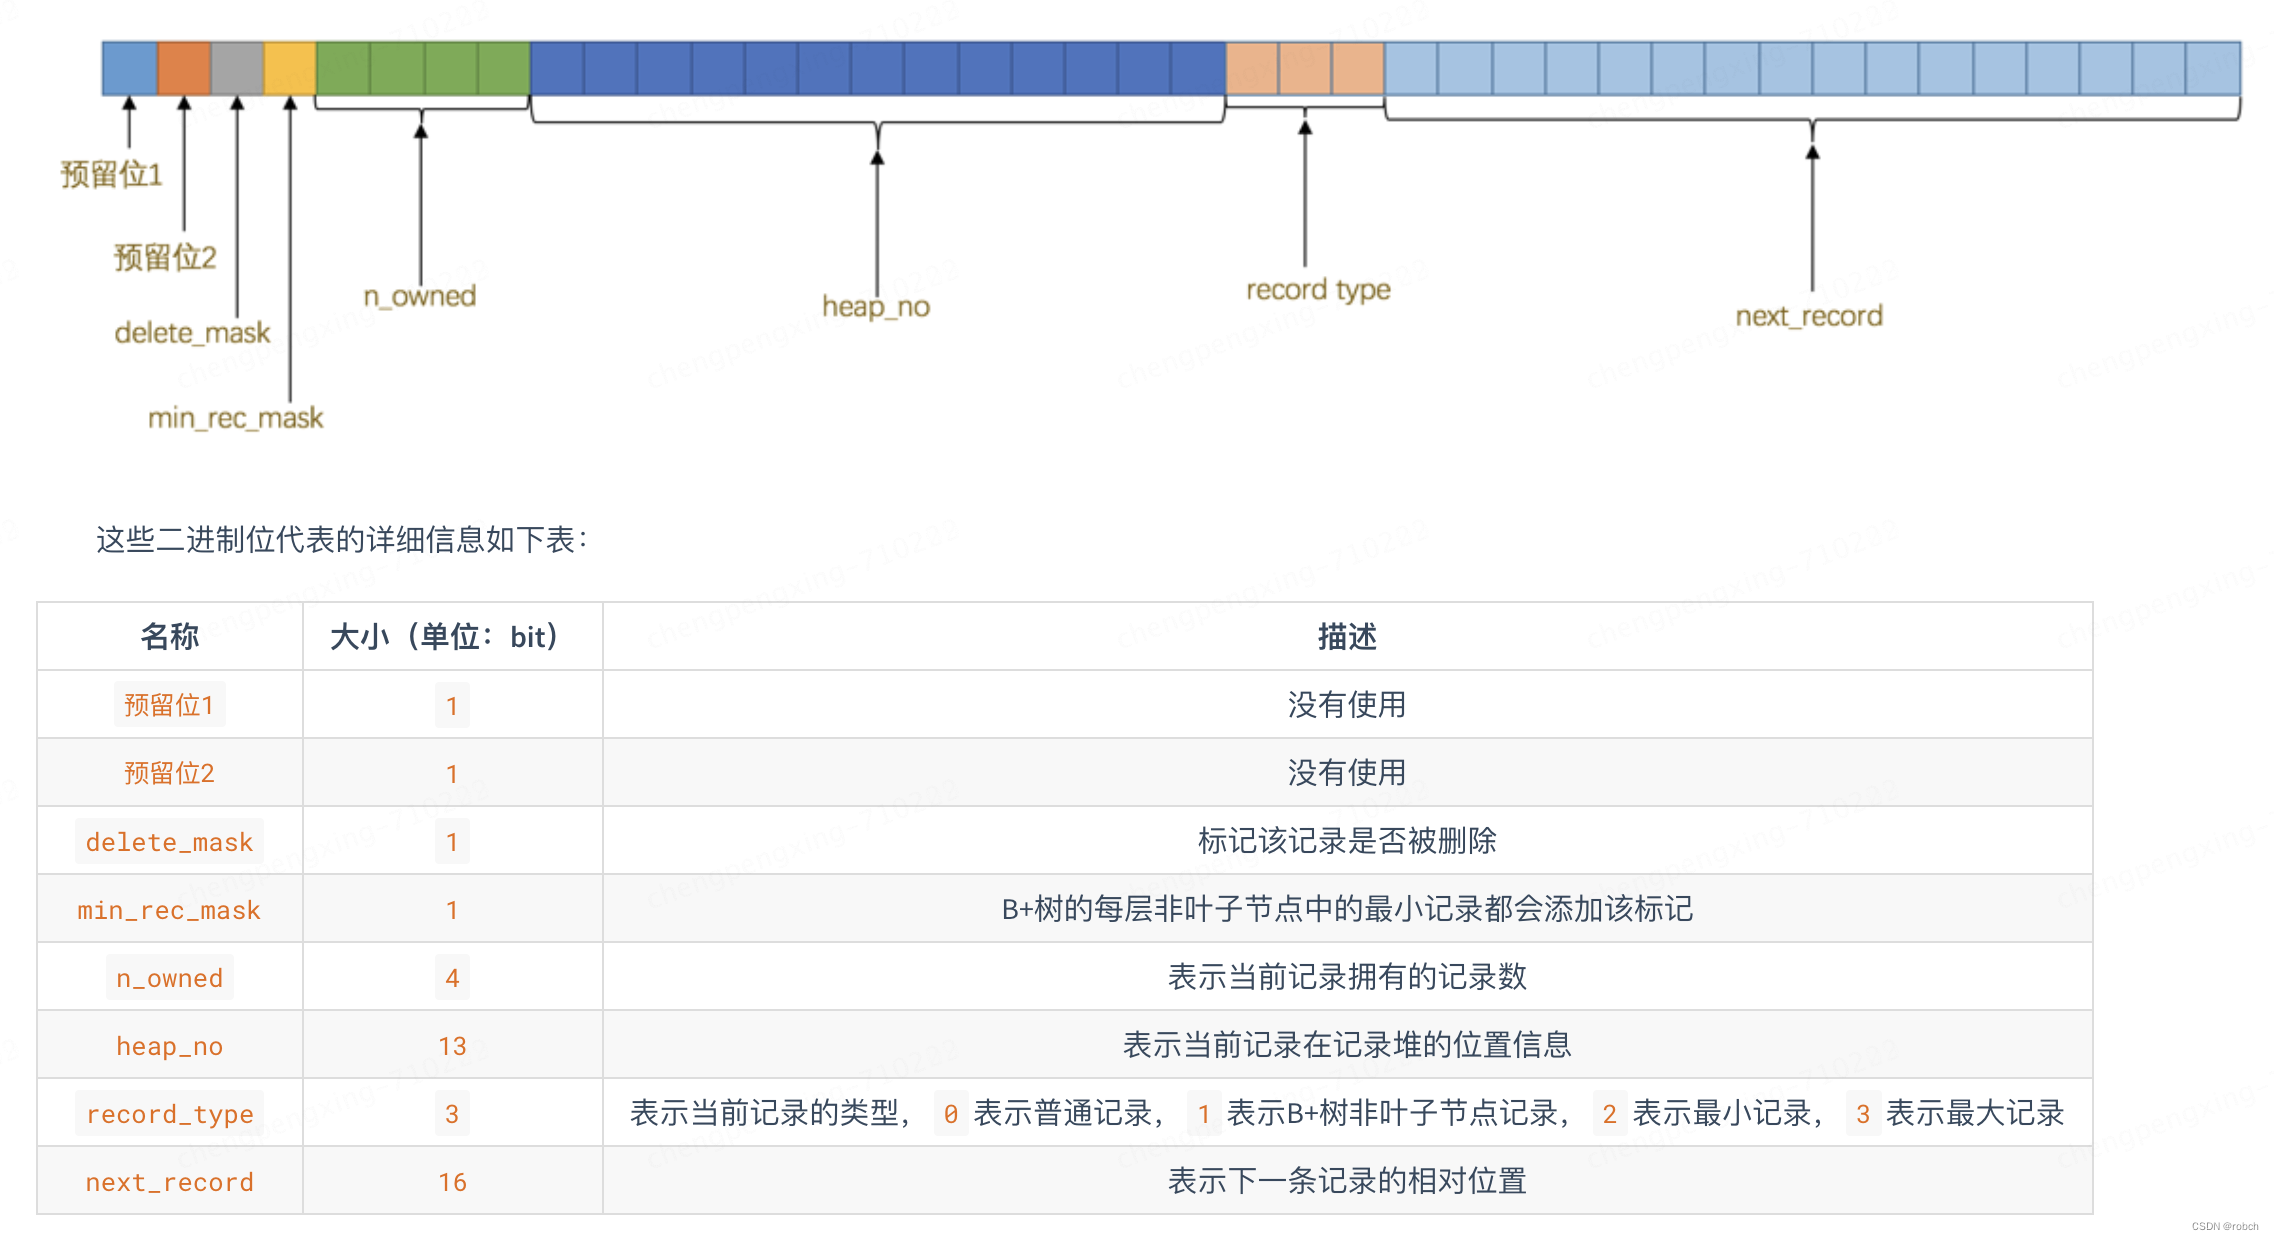Click the '预留位1' diagram label
This screenshot has width=2274, height=1240.
(111, 174)
